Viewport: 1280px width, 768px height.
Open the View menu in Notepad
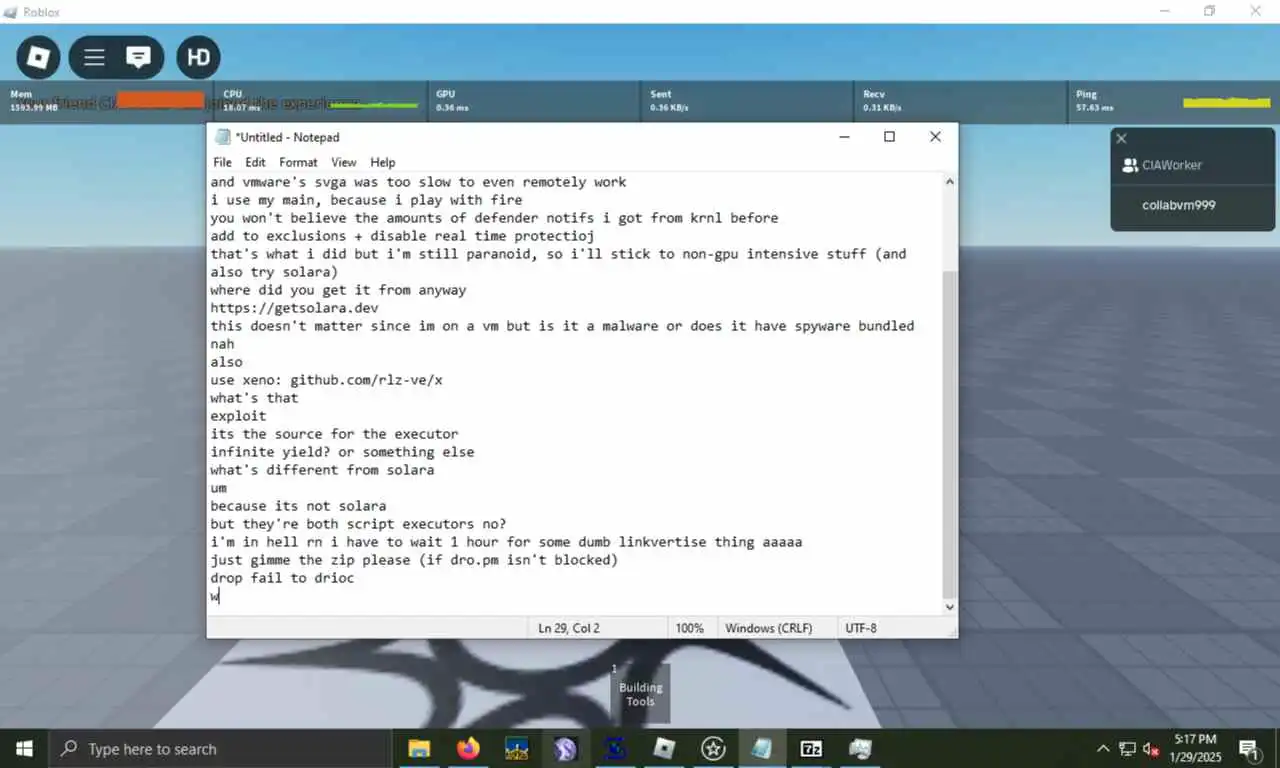click(343, 162)
